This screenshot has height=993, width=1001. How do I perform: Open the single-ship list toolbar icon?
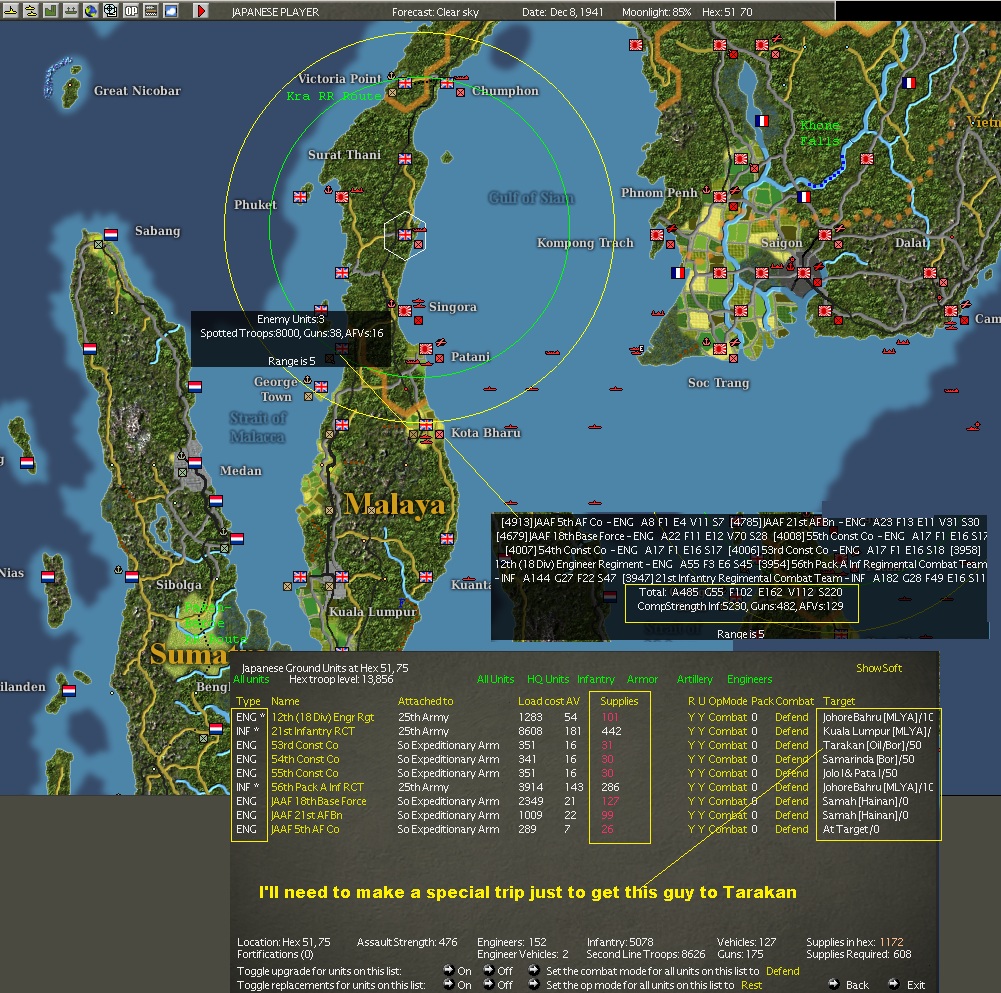(10, 10)
